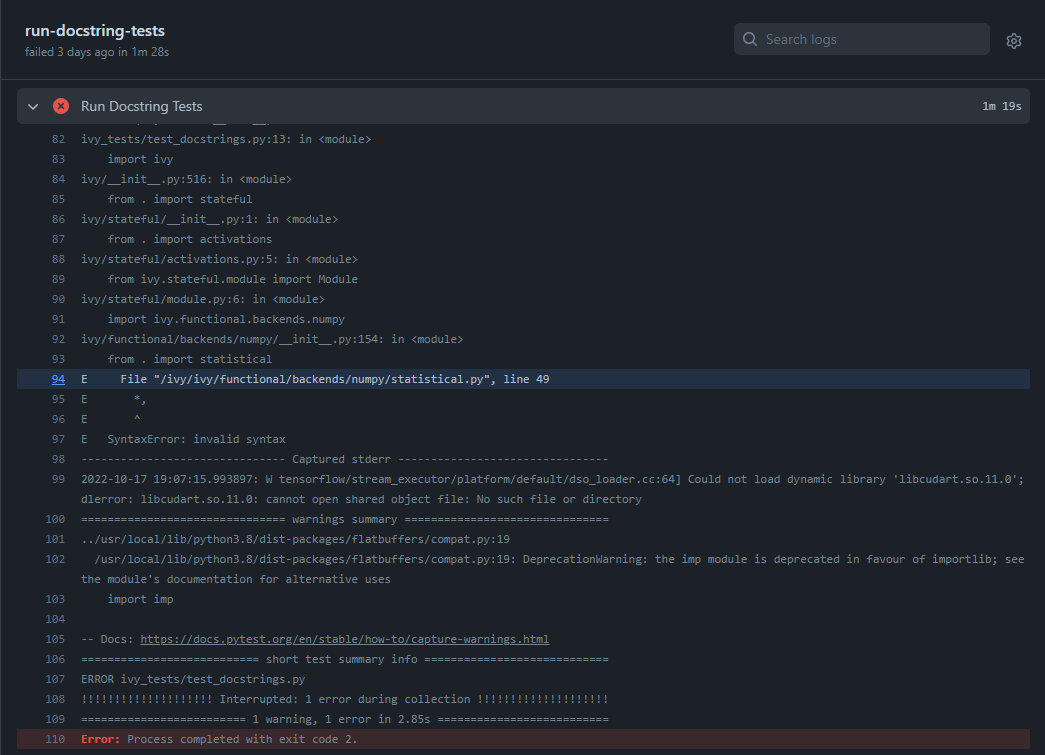
Task: Click the red failed status icon
Action: click(x=61, y=106)
